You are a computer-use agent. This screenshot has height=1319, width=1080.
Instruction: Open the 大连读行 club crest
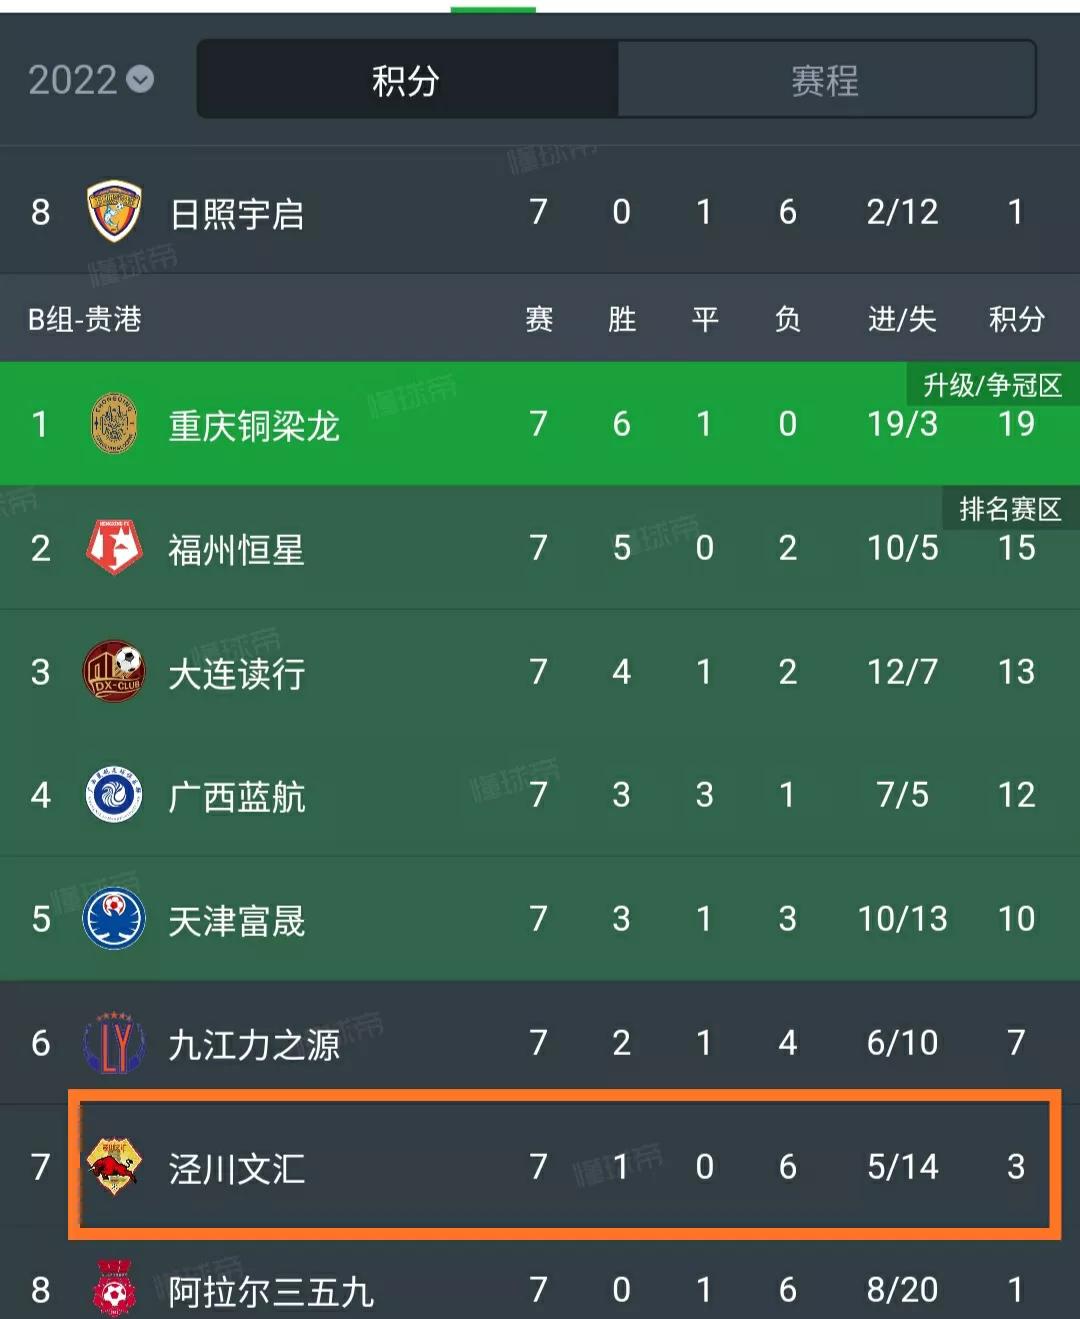(x=113, y=672)
